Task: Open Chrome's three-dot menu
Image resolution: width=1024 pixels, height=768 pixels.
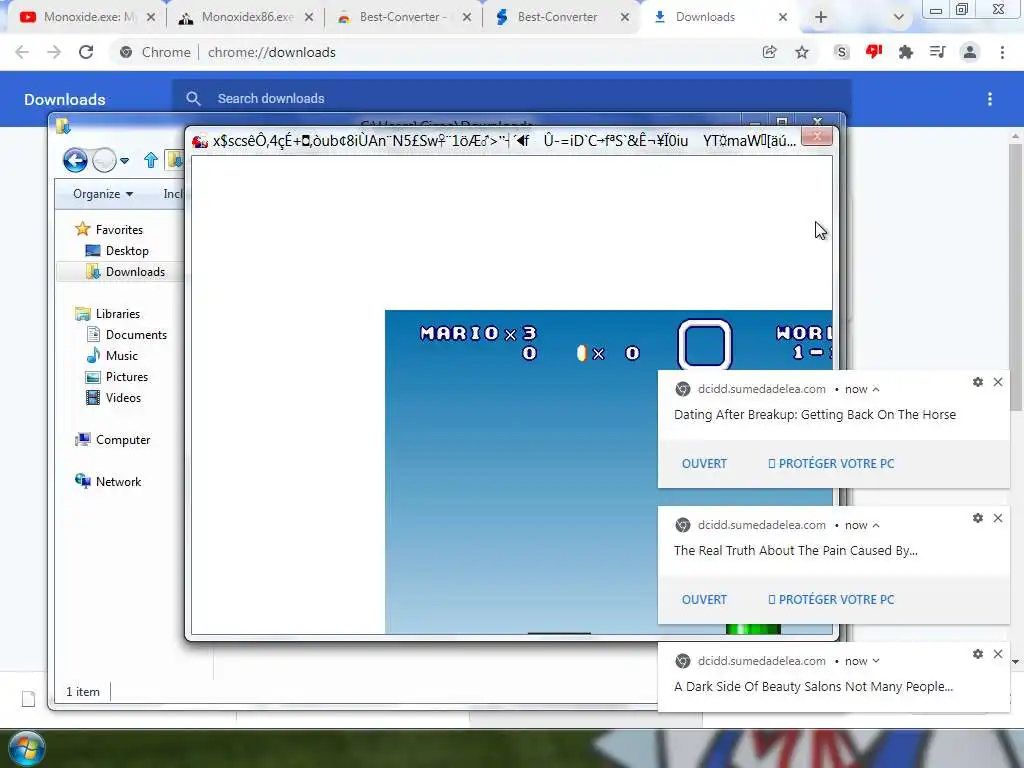Action: pos(1002,52)
